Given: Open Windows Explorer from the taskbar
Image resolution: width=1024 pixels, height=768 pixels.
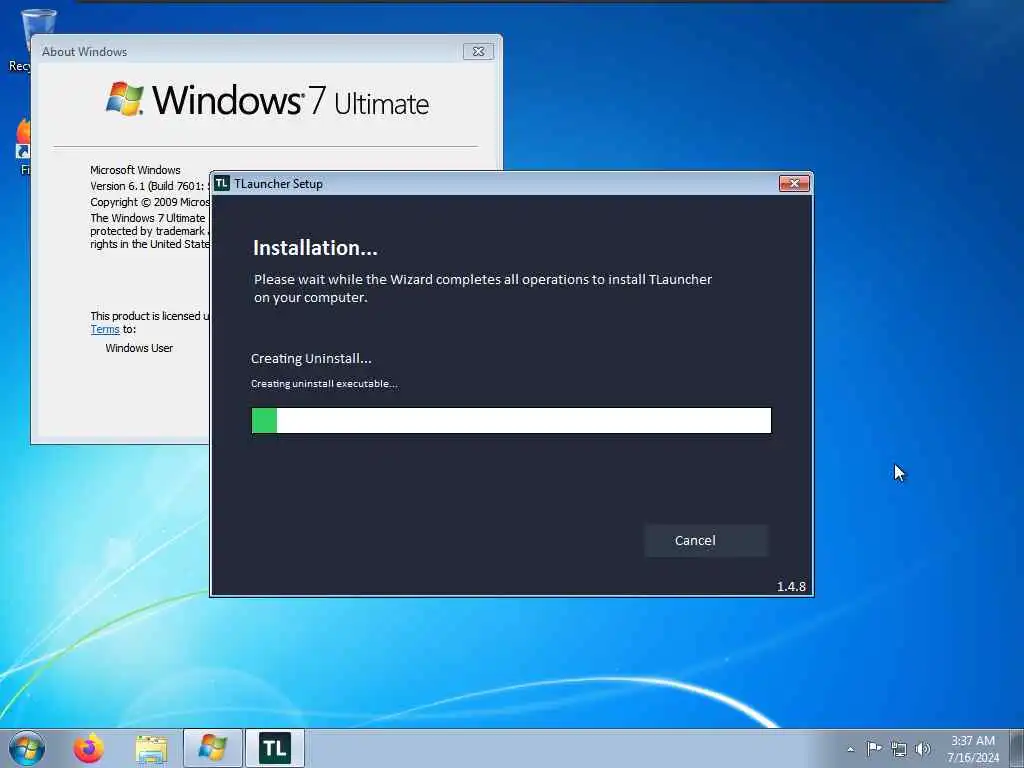Looking at the screenshot, I should 152,749.
